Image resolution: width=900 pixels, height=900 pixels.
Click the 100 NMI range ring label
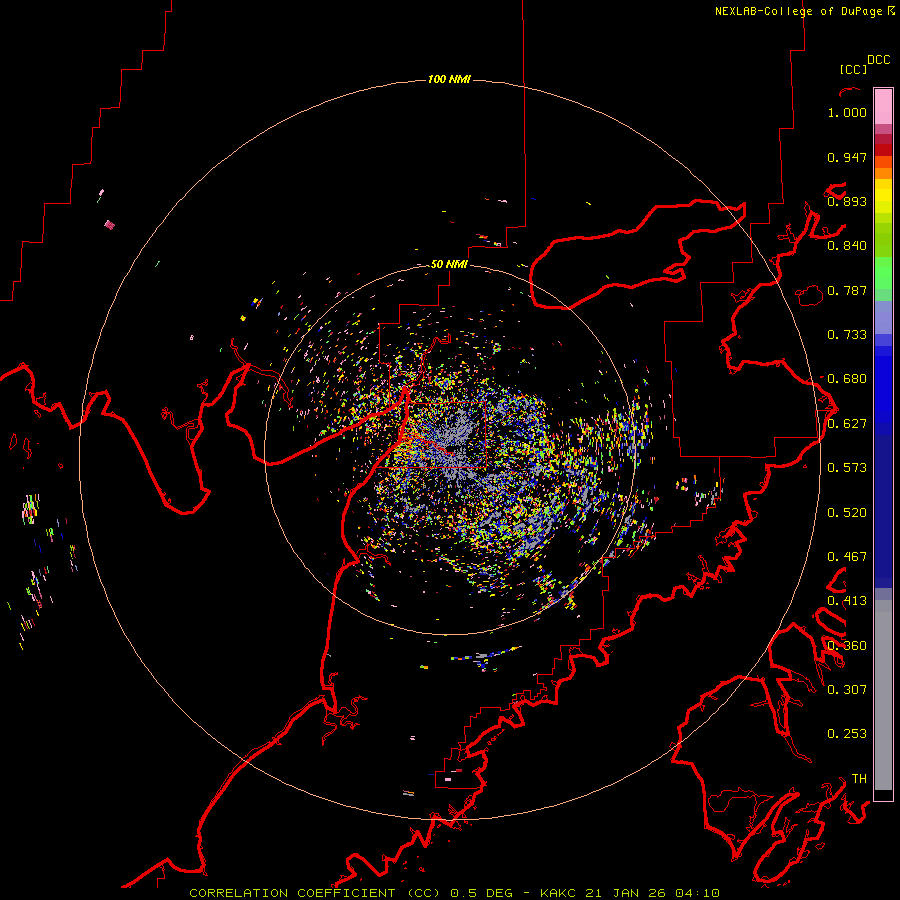pyautogui.click(x=449, y=79)
